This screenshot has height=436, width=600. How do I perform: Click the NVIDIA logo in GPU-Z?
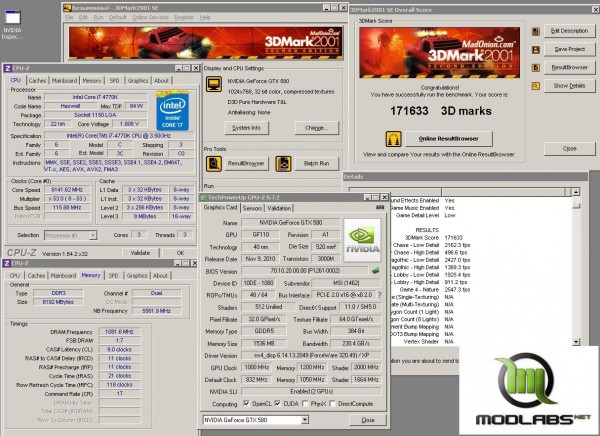pyautogui.click(x=362, y=240)
